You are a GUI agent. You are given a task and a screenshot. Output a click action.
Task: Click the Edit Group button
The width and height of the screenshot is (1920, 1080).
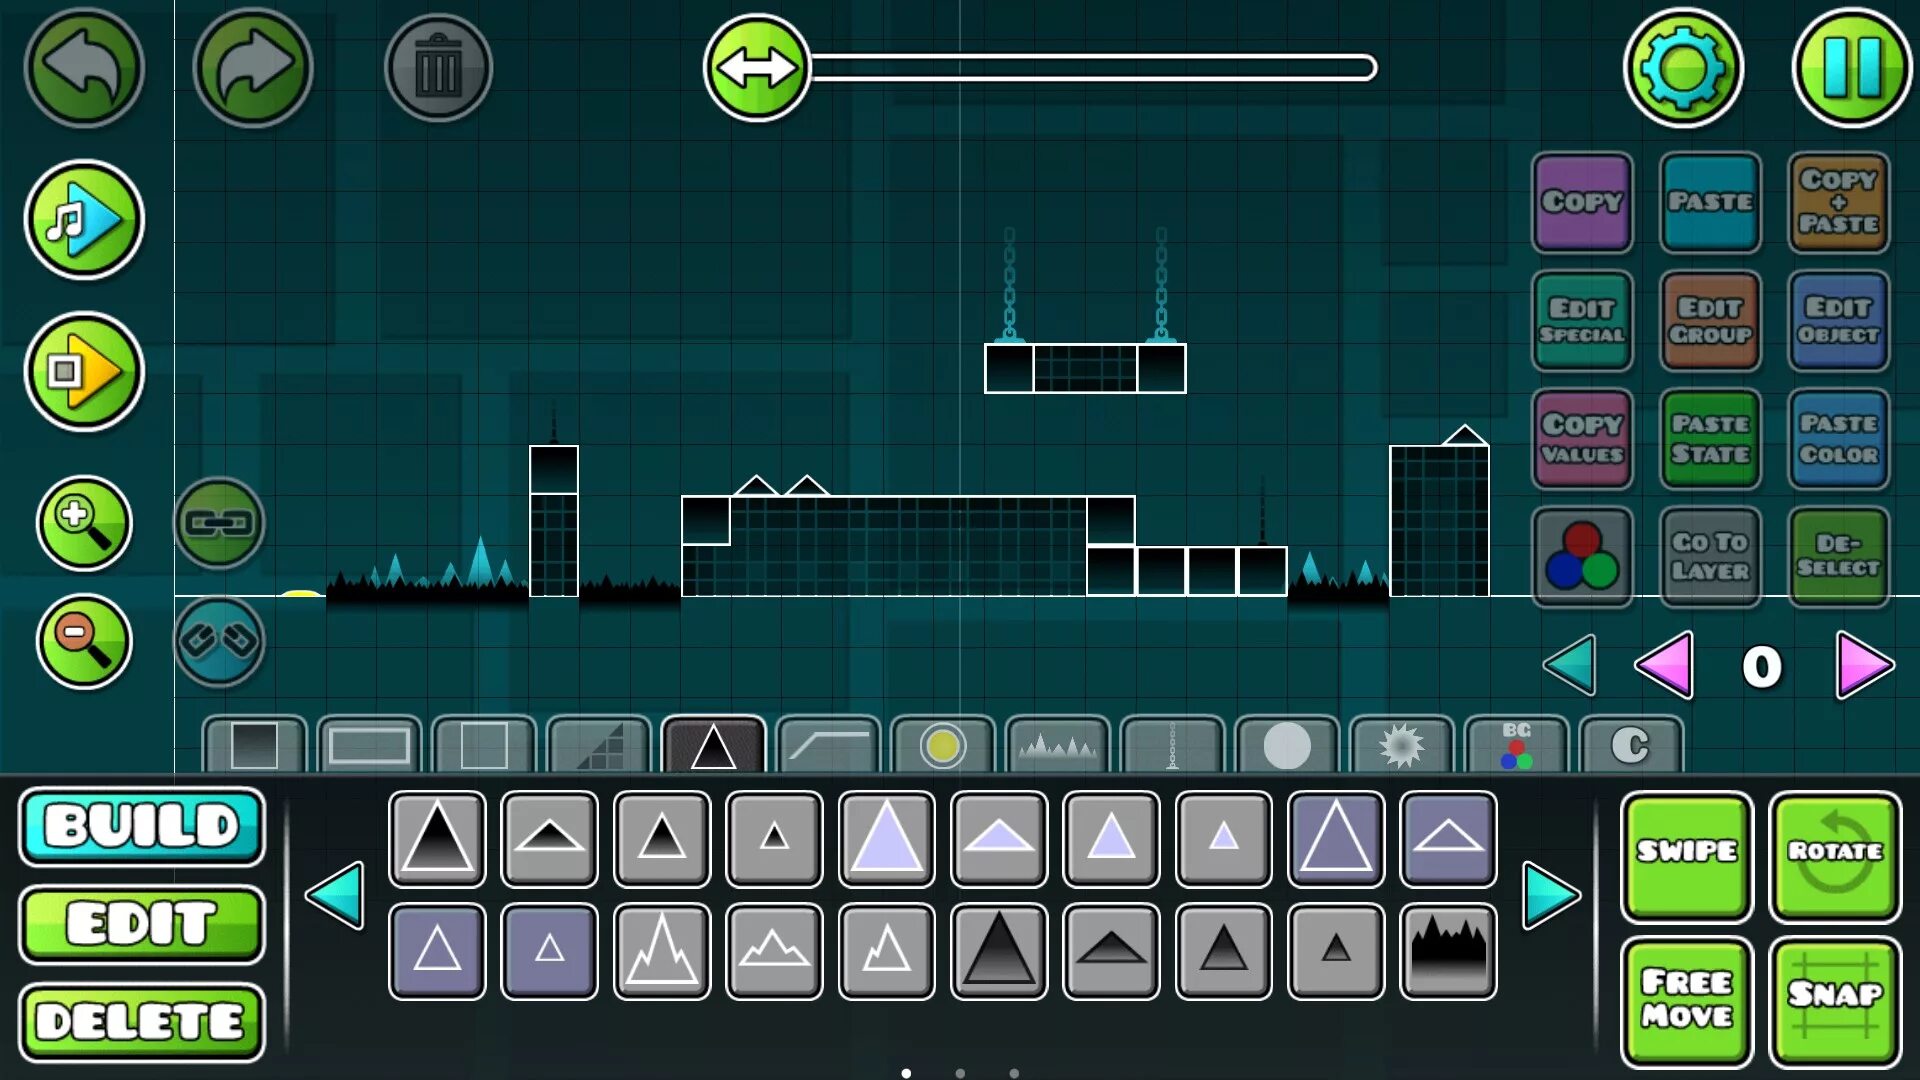point(1709,319)
